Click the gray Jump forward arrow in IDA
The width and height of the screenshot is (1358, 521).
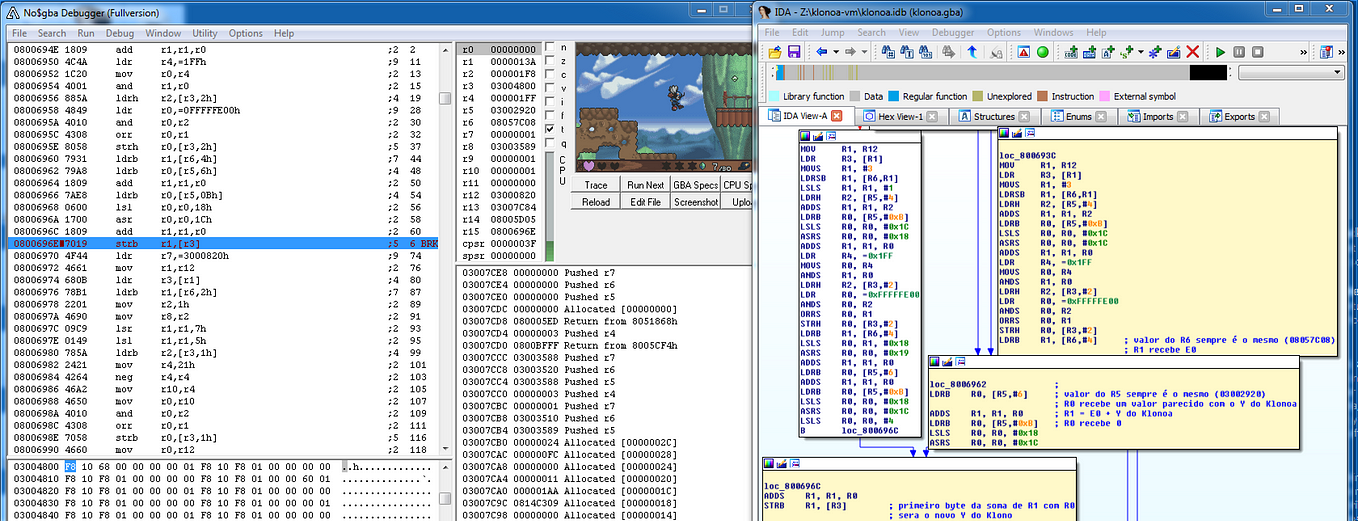(850, 51)
